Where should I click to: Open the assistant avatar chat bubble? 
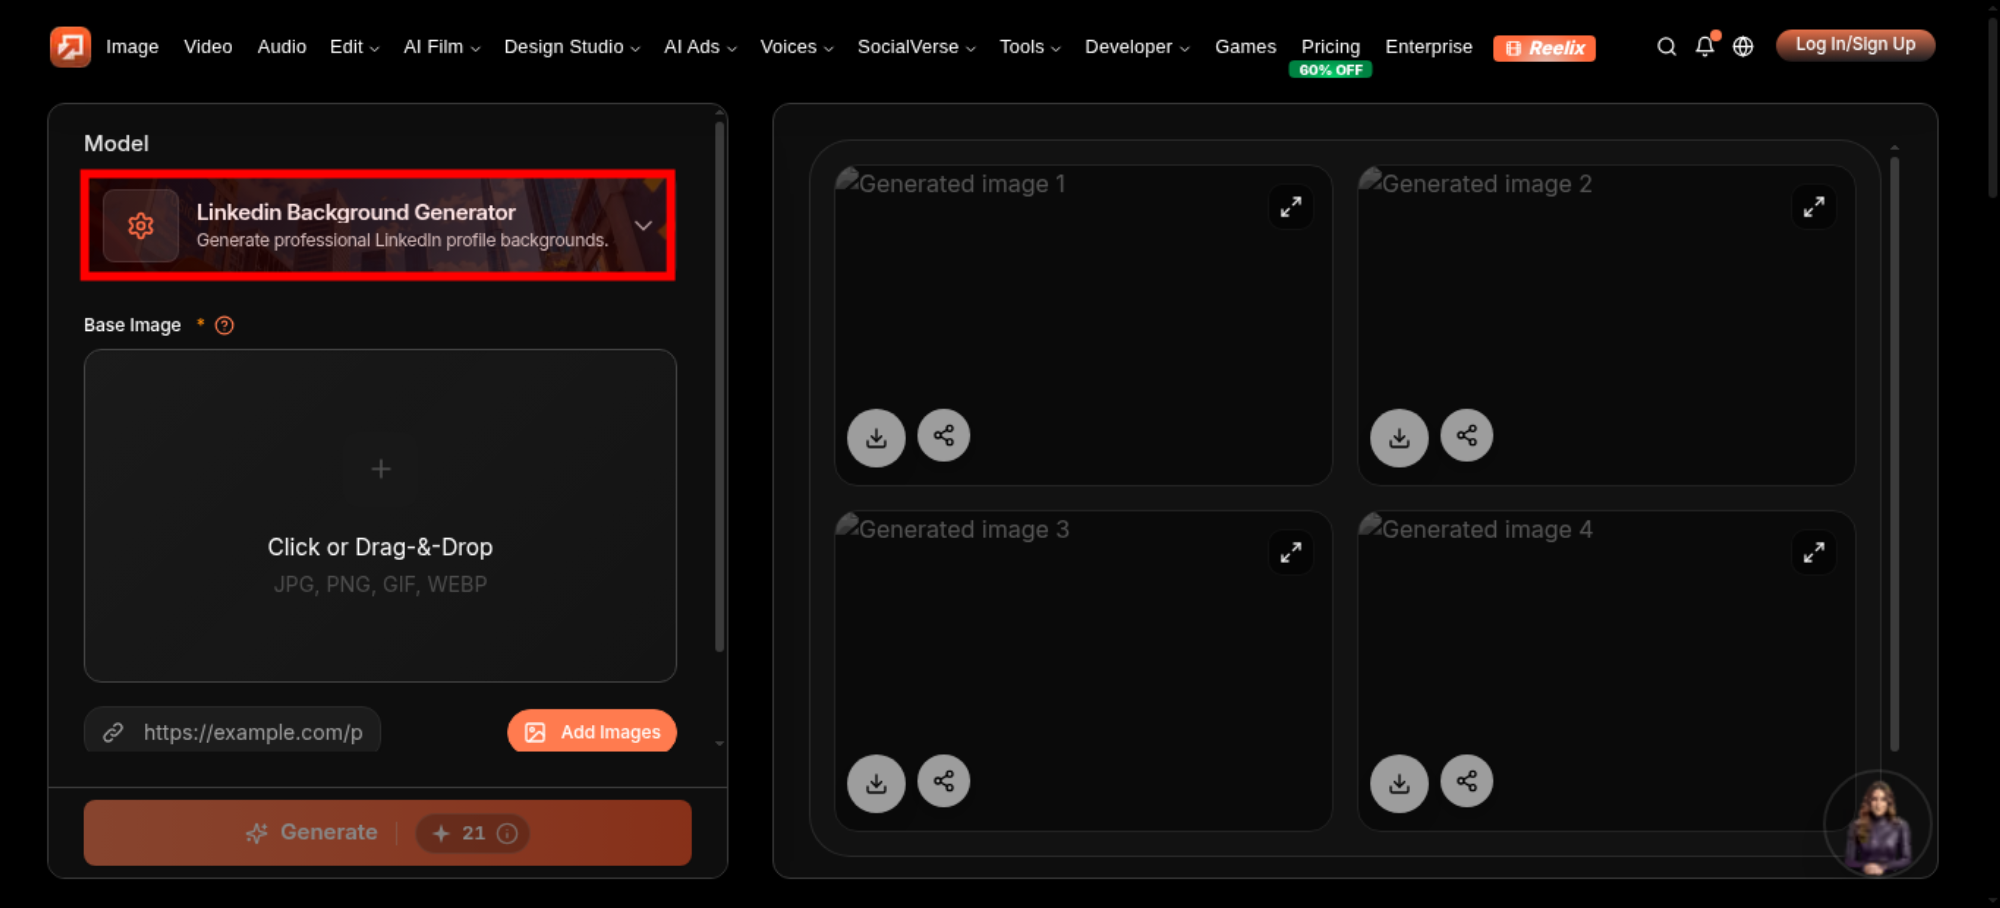pos(1878,824)
